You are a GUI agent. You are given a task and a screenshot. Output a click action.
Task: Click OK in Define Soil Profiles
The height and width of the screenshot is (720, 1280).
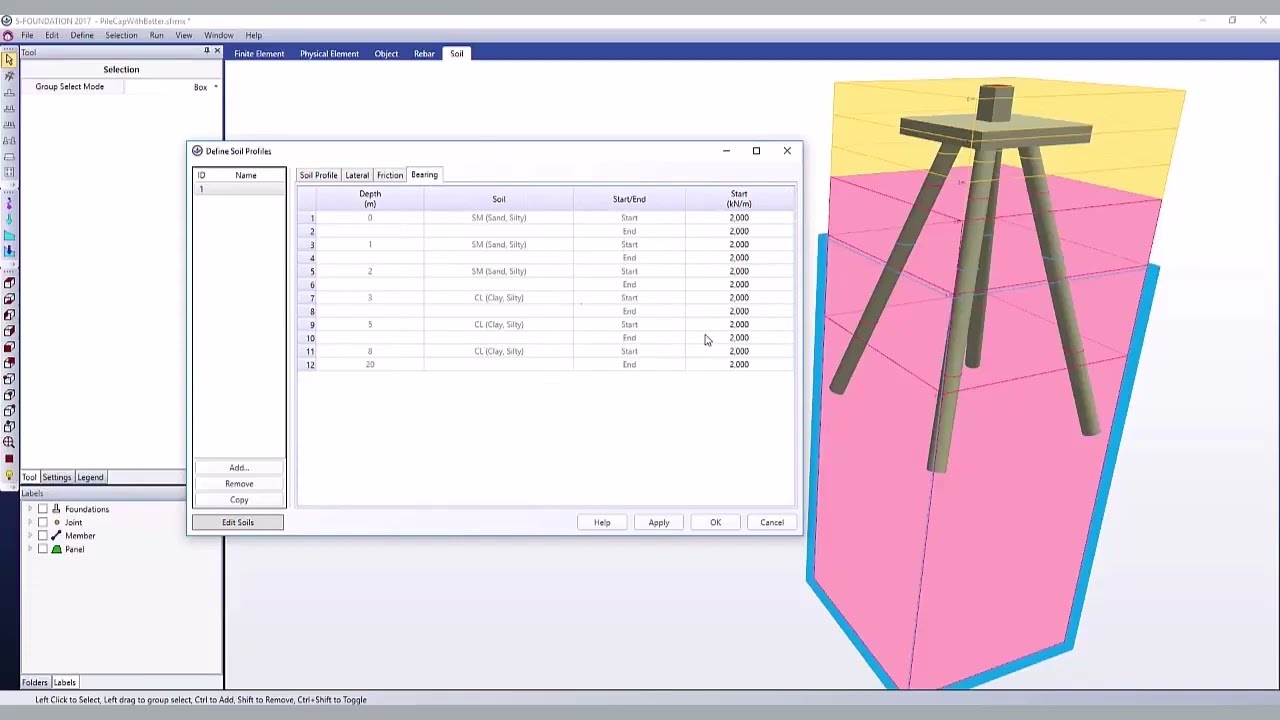click(x=715, y=522)
